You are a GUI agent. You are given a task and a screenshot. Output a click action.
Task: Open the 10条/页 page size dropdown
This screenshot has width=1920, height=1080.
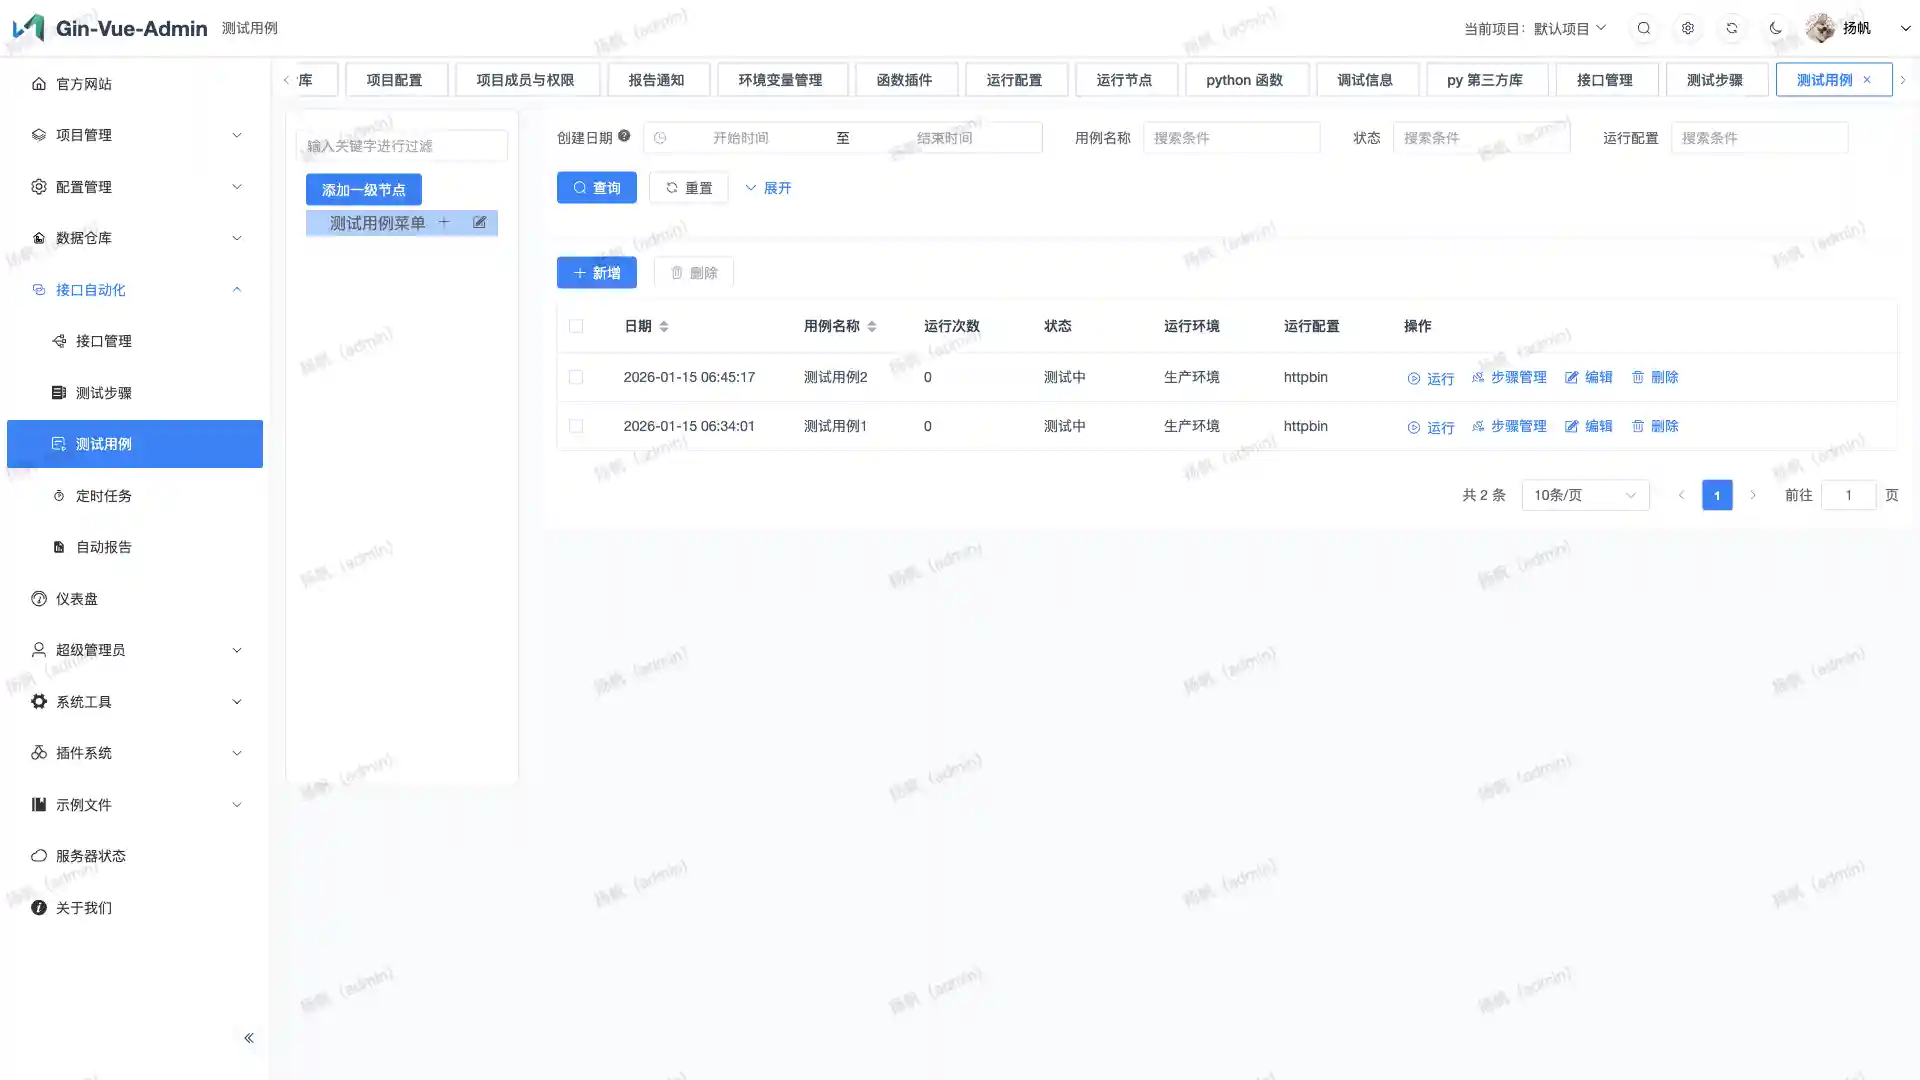pos(1585,495)
